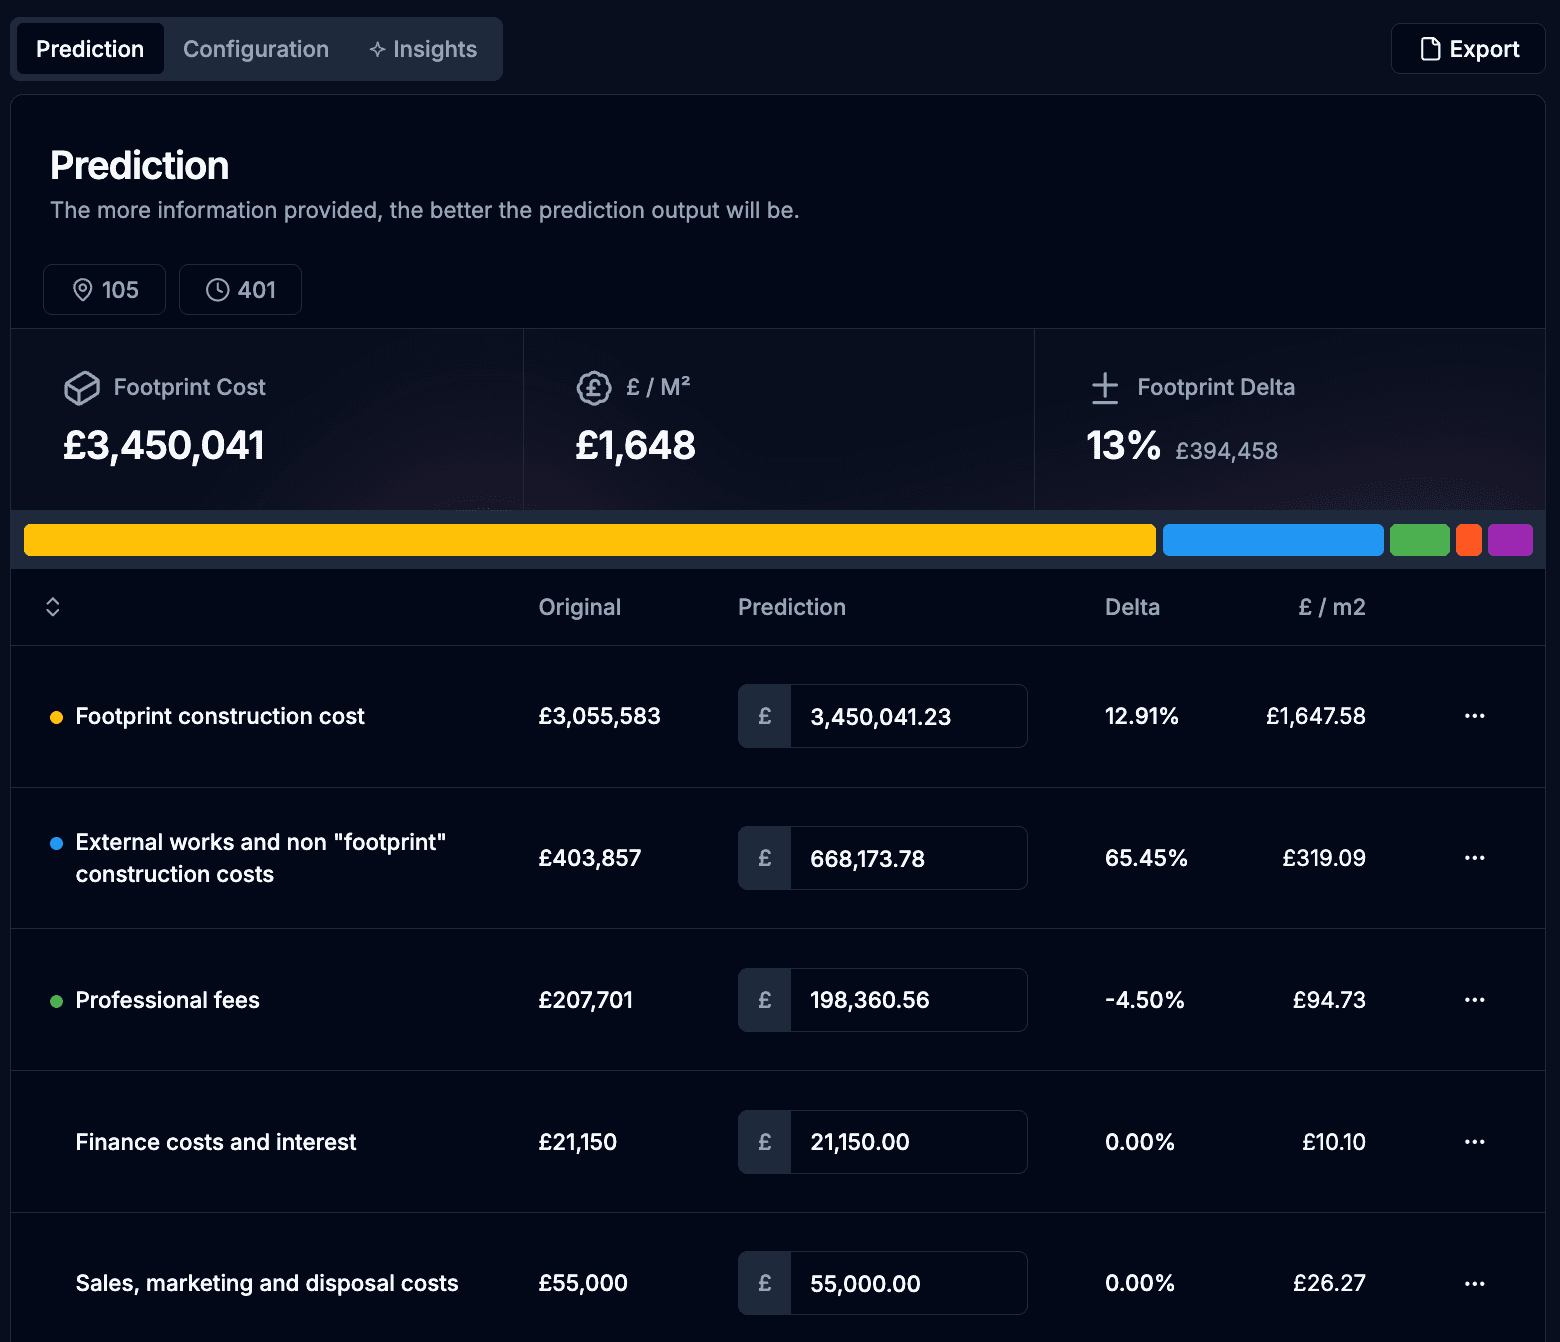Click the sparkle icon on the Insights tab
This screenshot has width=1560, height=1342.
coord(377,49)
